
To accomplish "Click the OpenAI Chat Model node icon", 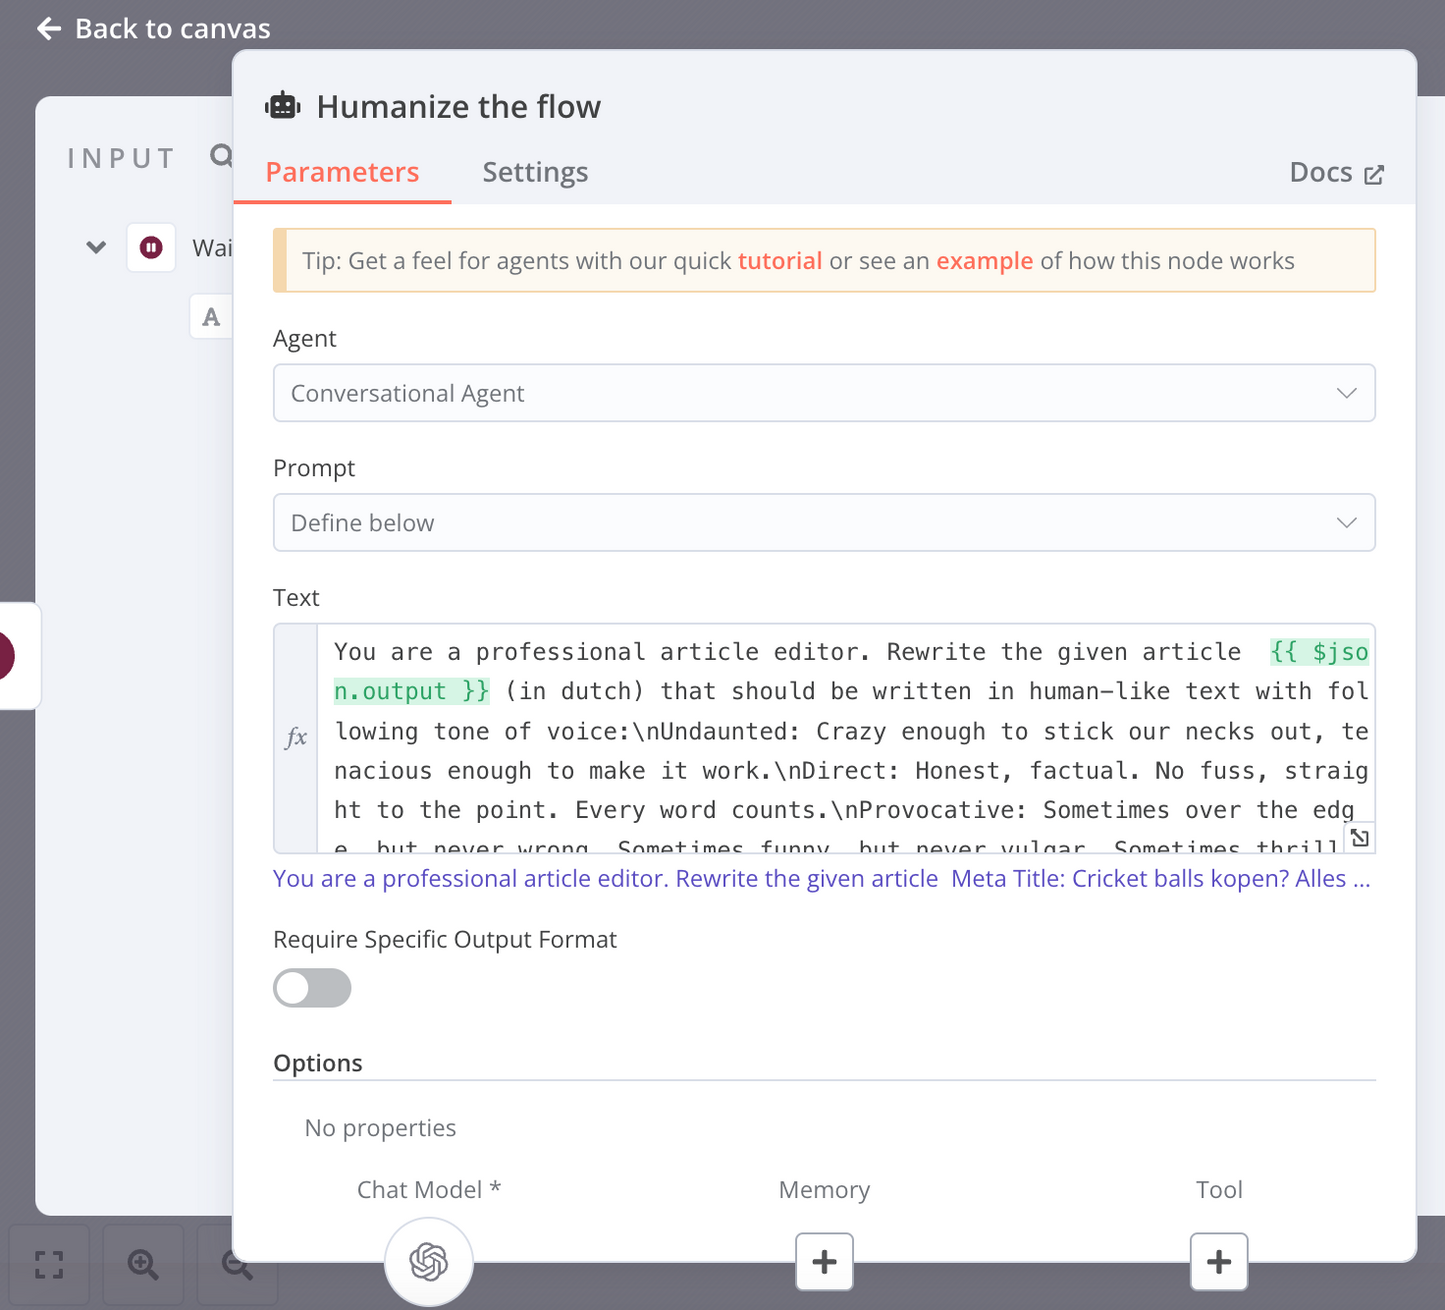I will (429, 1262).
